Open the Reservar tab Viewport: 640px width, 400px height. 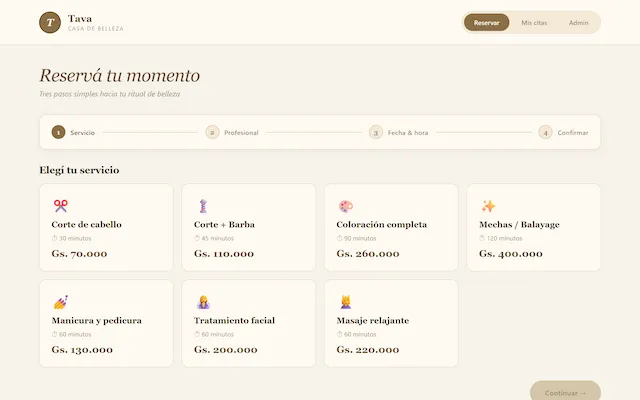487,22
